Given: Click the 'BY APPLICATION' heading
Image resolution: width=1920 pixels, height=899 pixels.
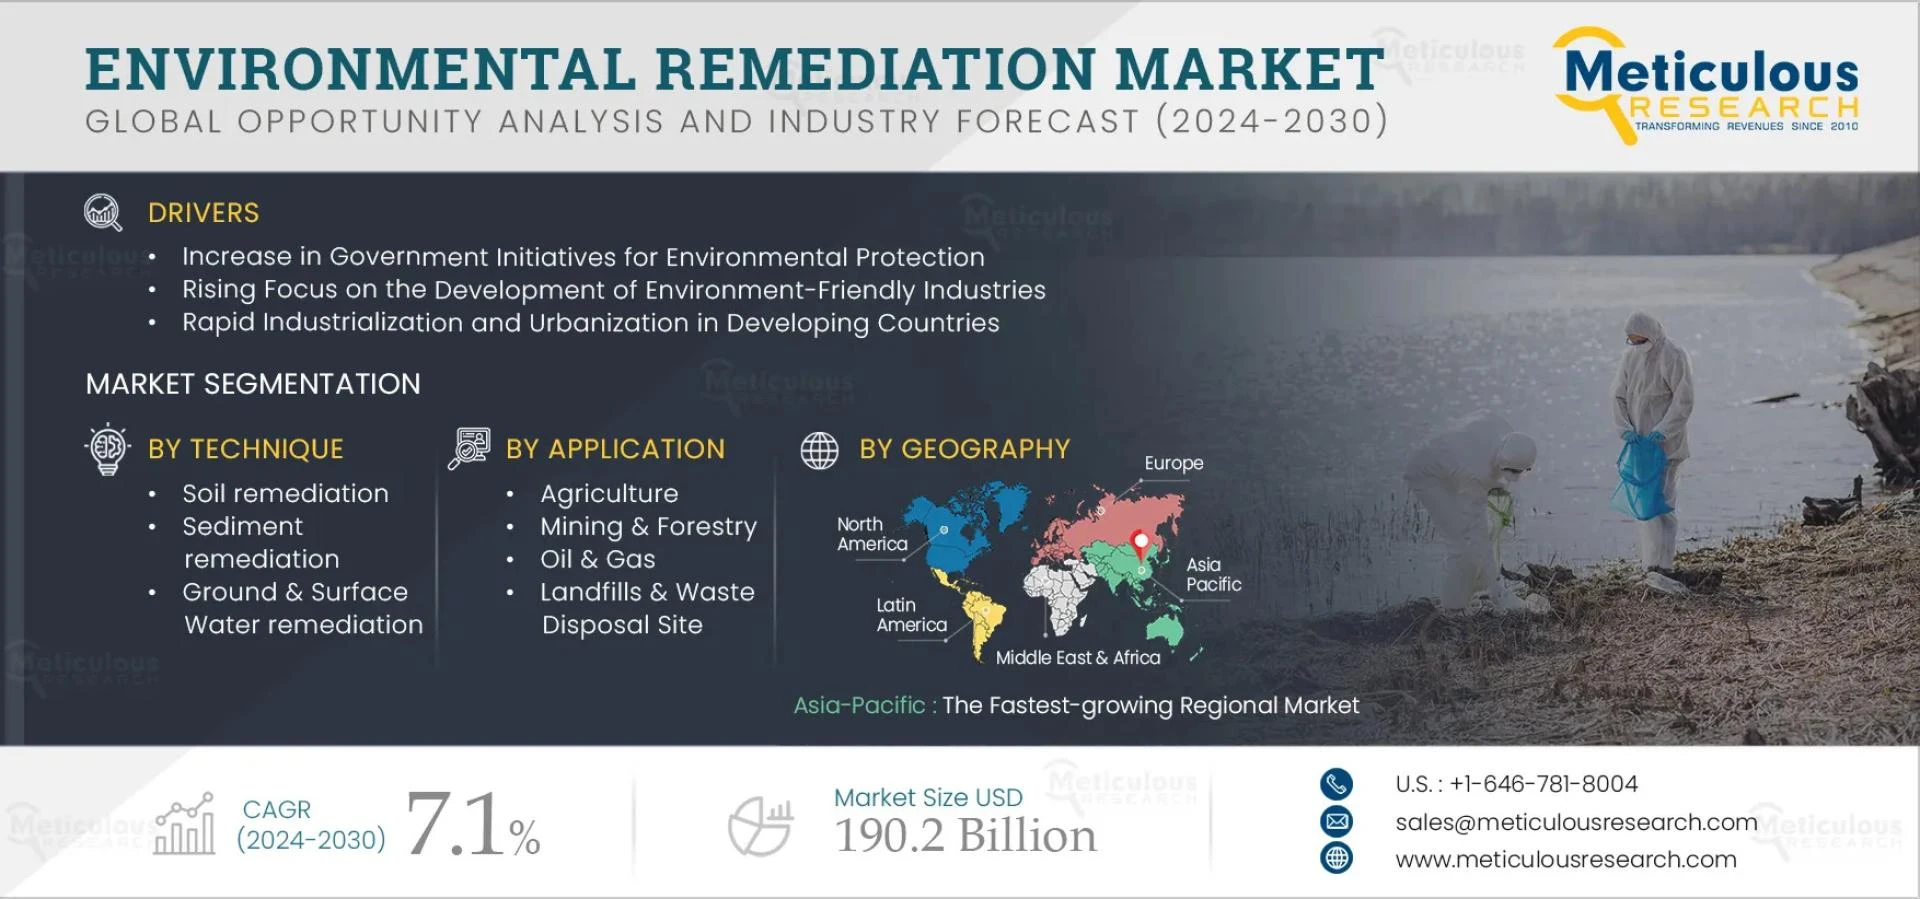Looking at the screenshot, I should click(615, 449).
